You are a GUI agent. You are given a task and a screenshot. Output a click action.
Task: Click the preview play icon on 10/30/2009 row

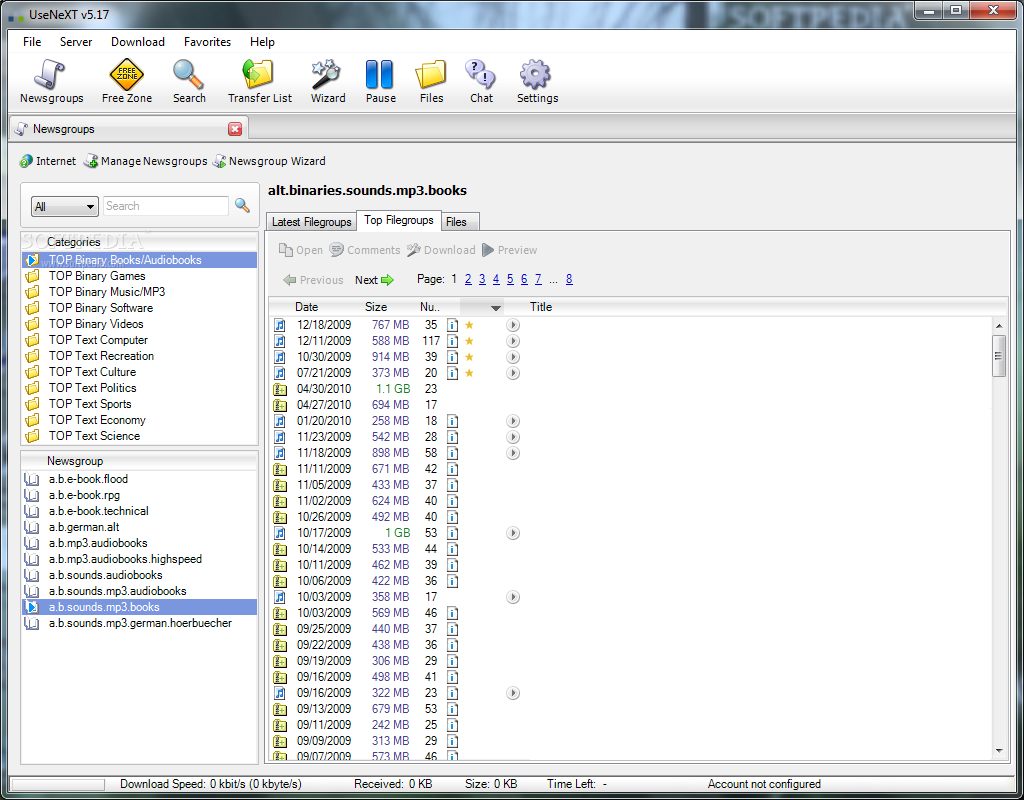(x=513, y=357)
